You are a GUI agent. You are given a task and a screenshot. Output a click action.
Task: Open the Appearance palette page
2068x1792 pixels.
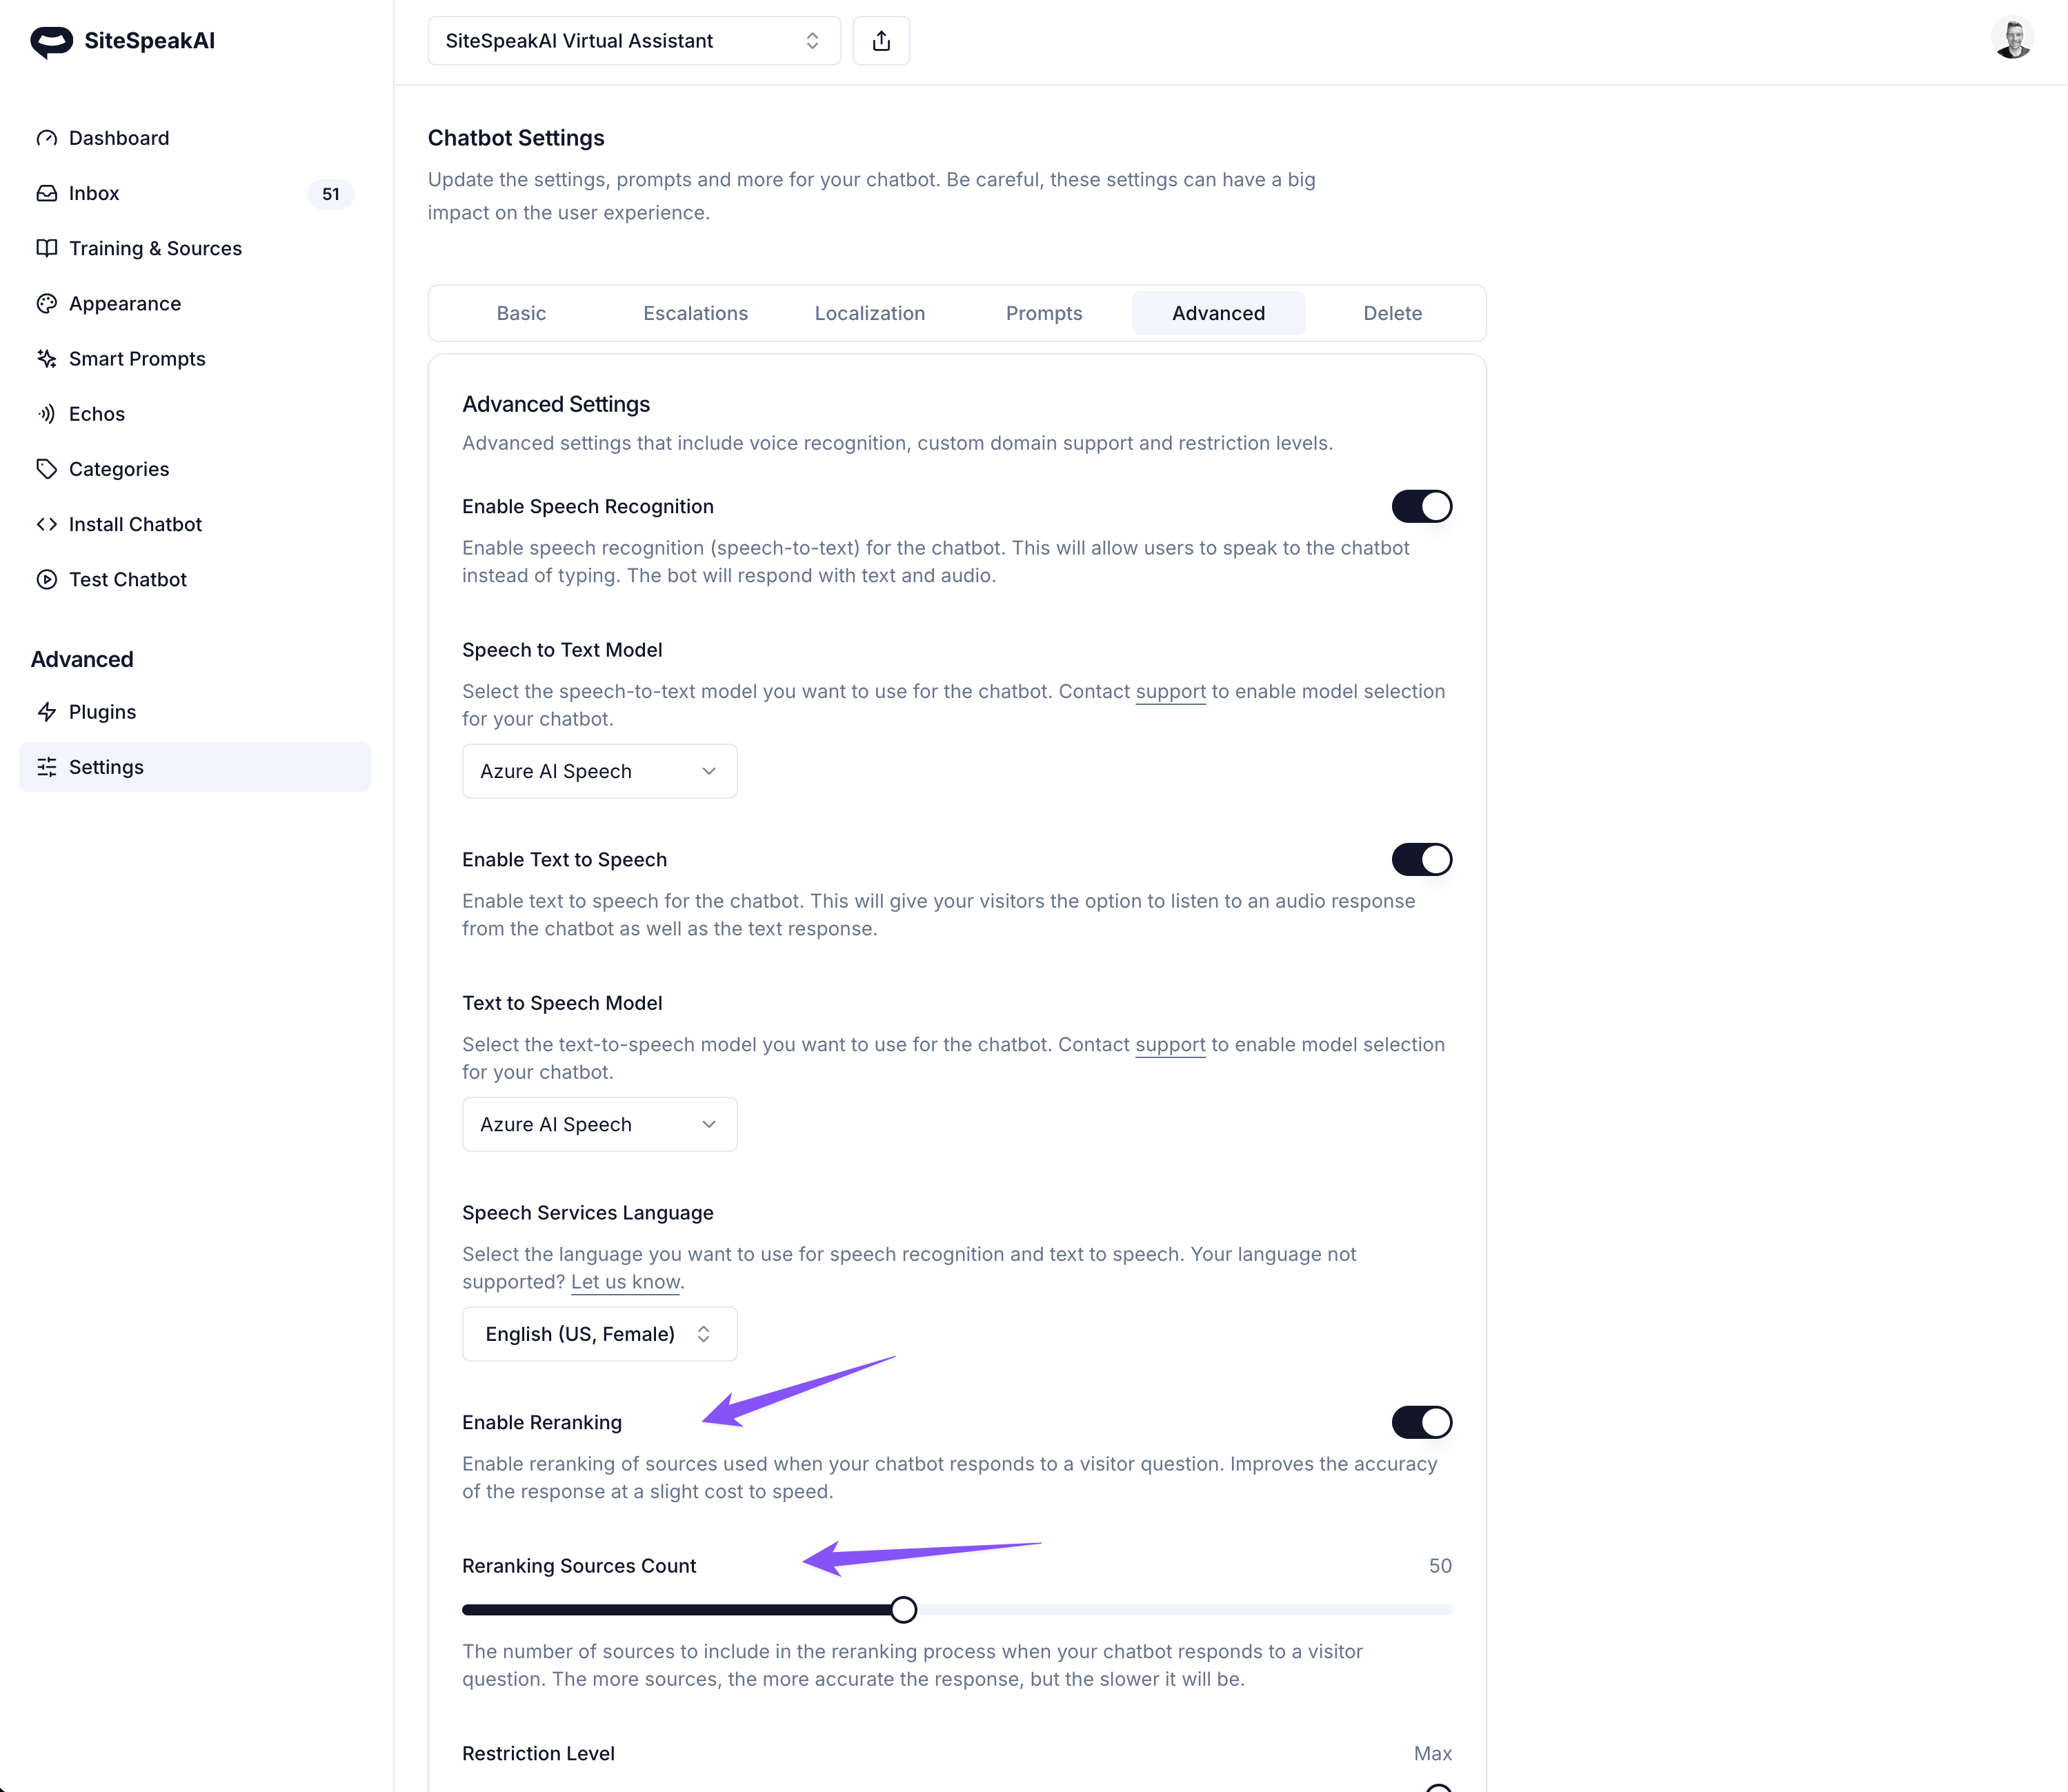tap(124, 303)
